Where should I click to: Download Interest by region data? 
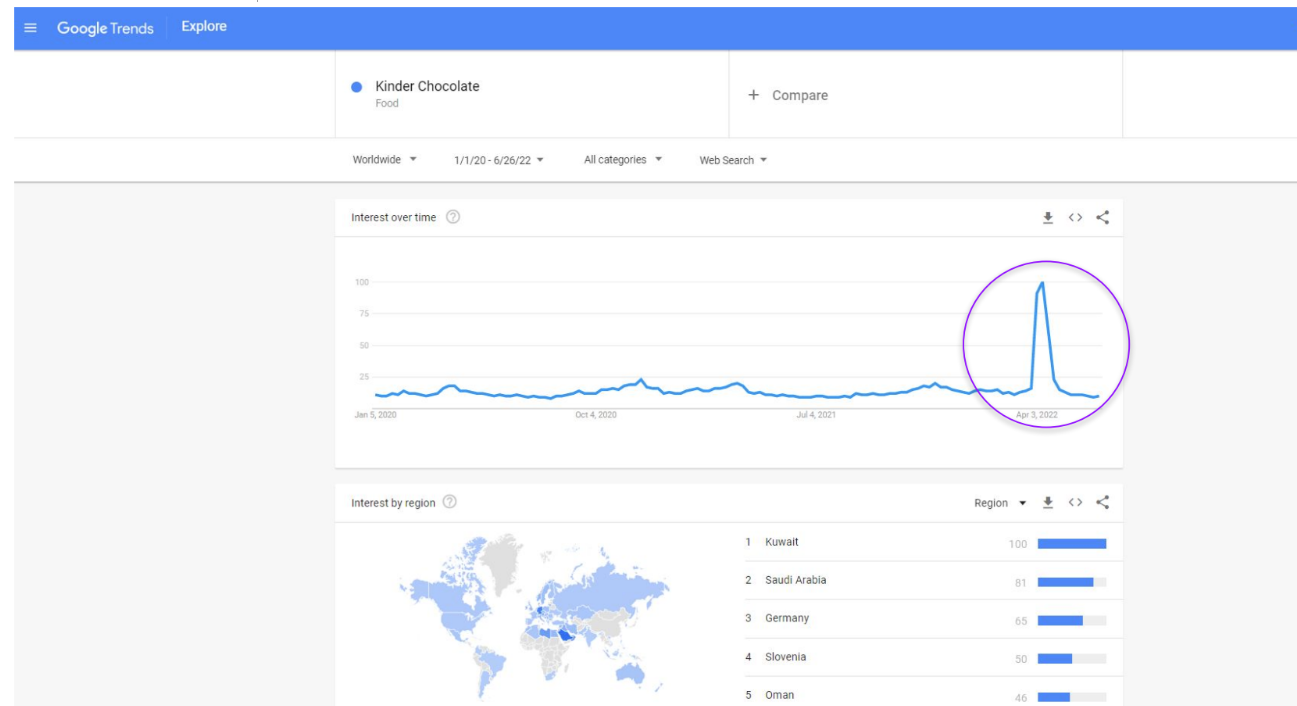[1048, 502]
